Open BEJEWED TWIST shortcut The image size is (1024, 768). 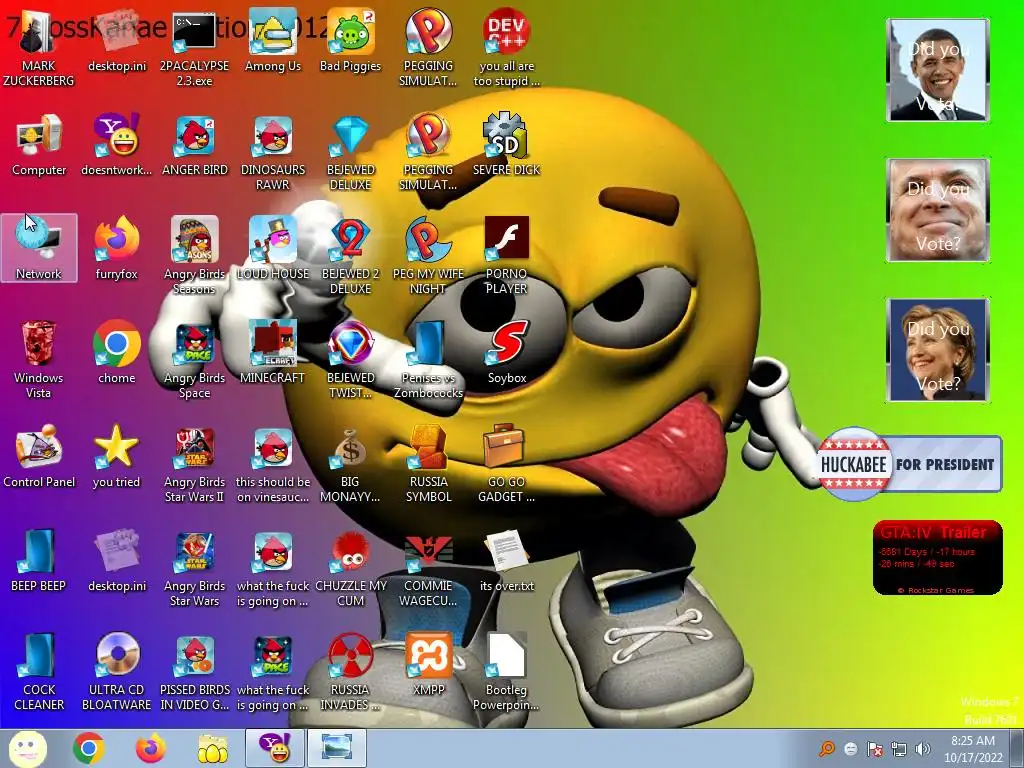tap(350, 359)
